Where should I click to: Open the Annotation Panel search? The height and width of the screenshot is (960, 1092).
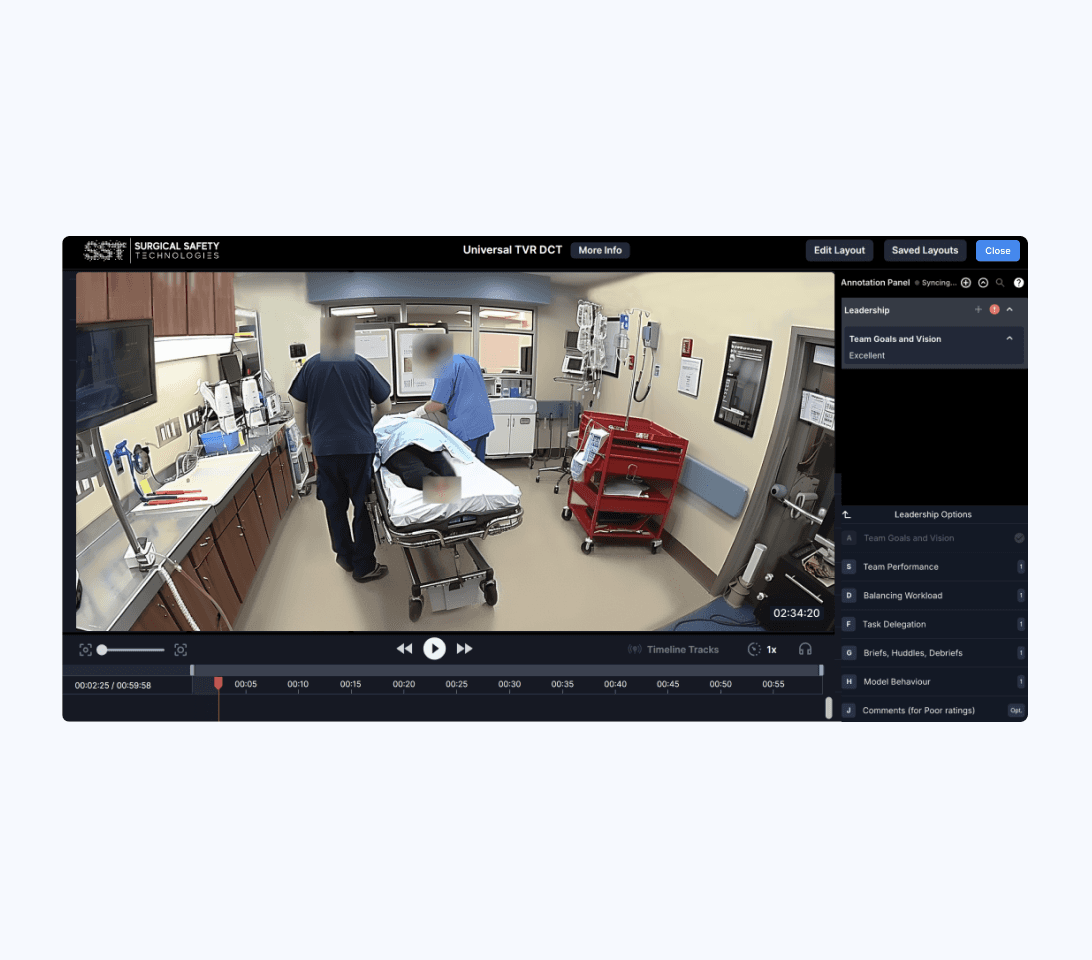tap(1000, 283)
